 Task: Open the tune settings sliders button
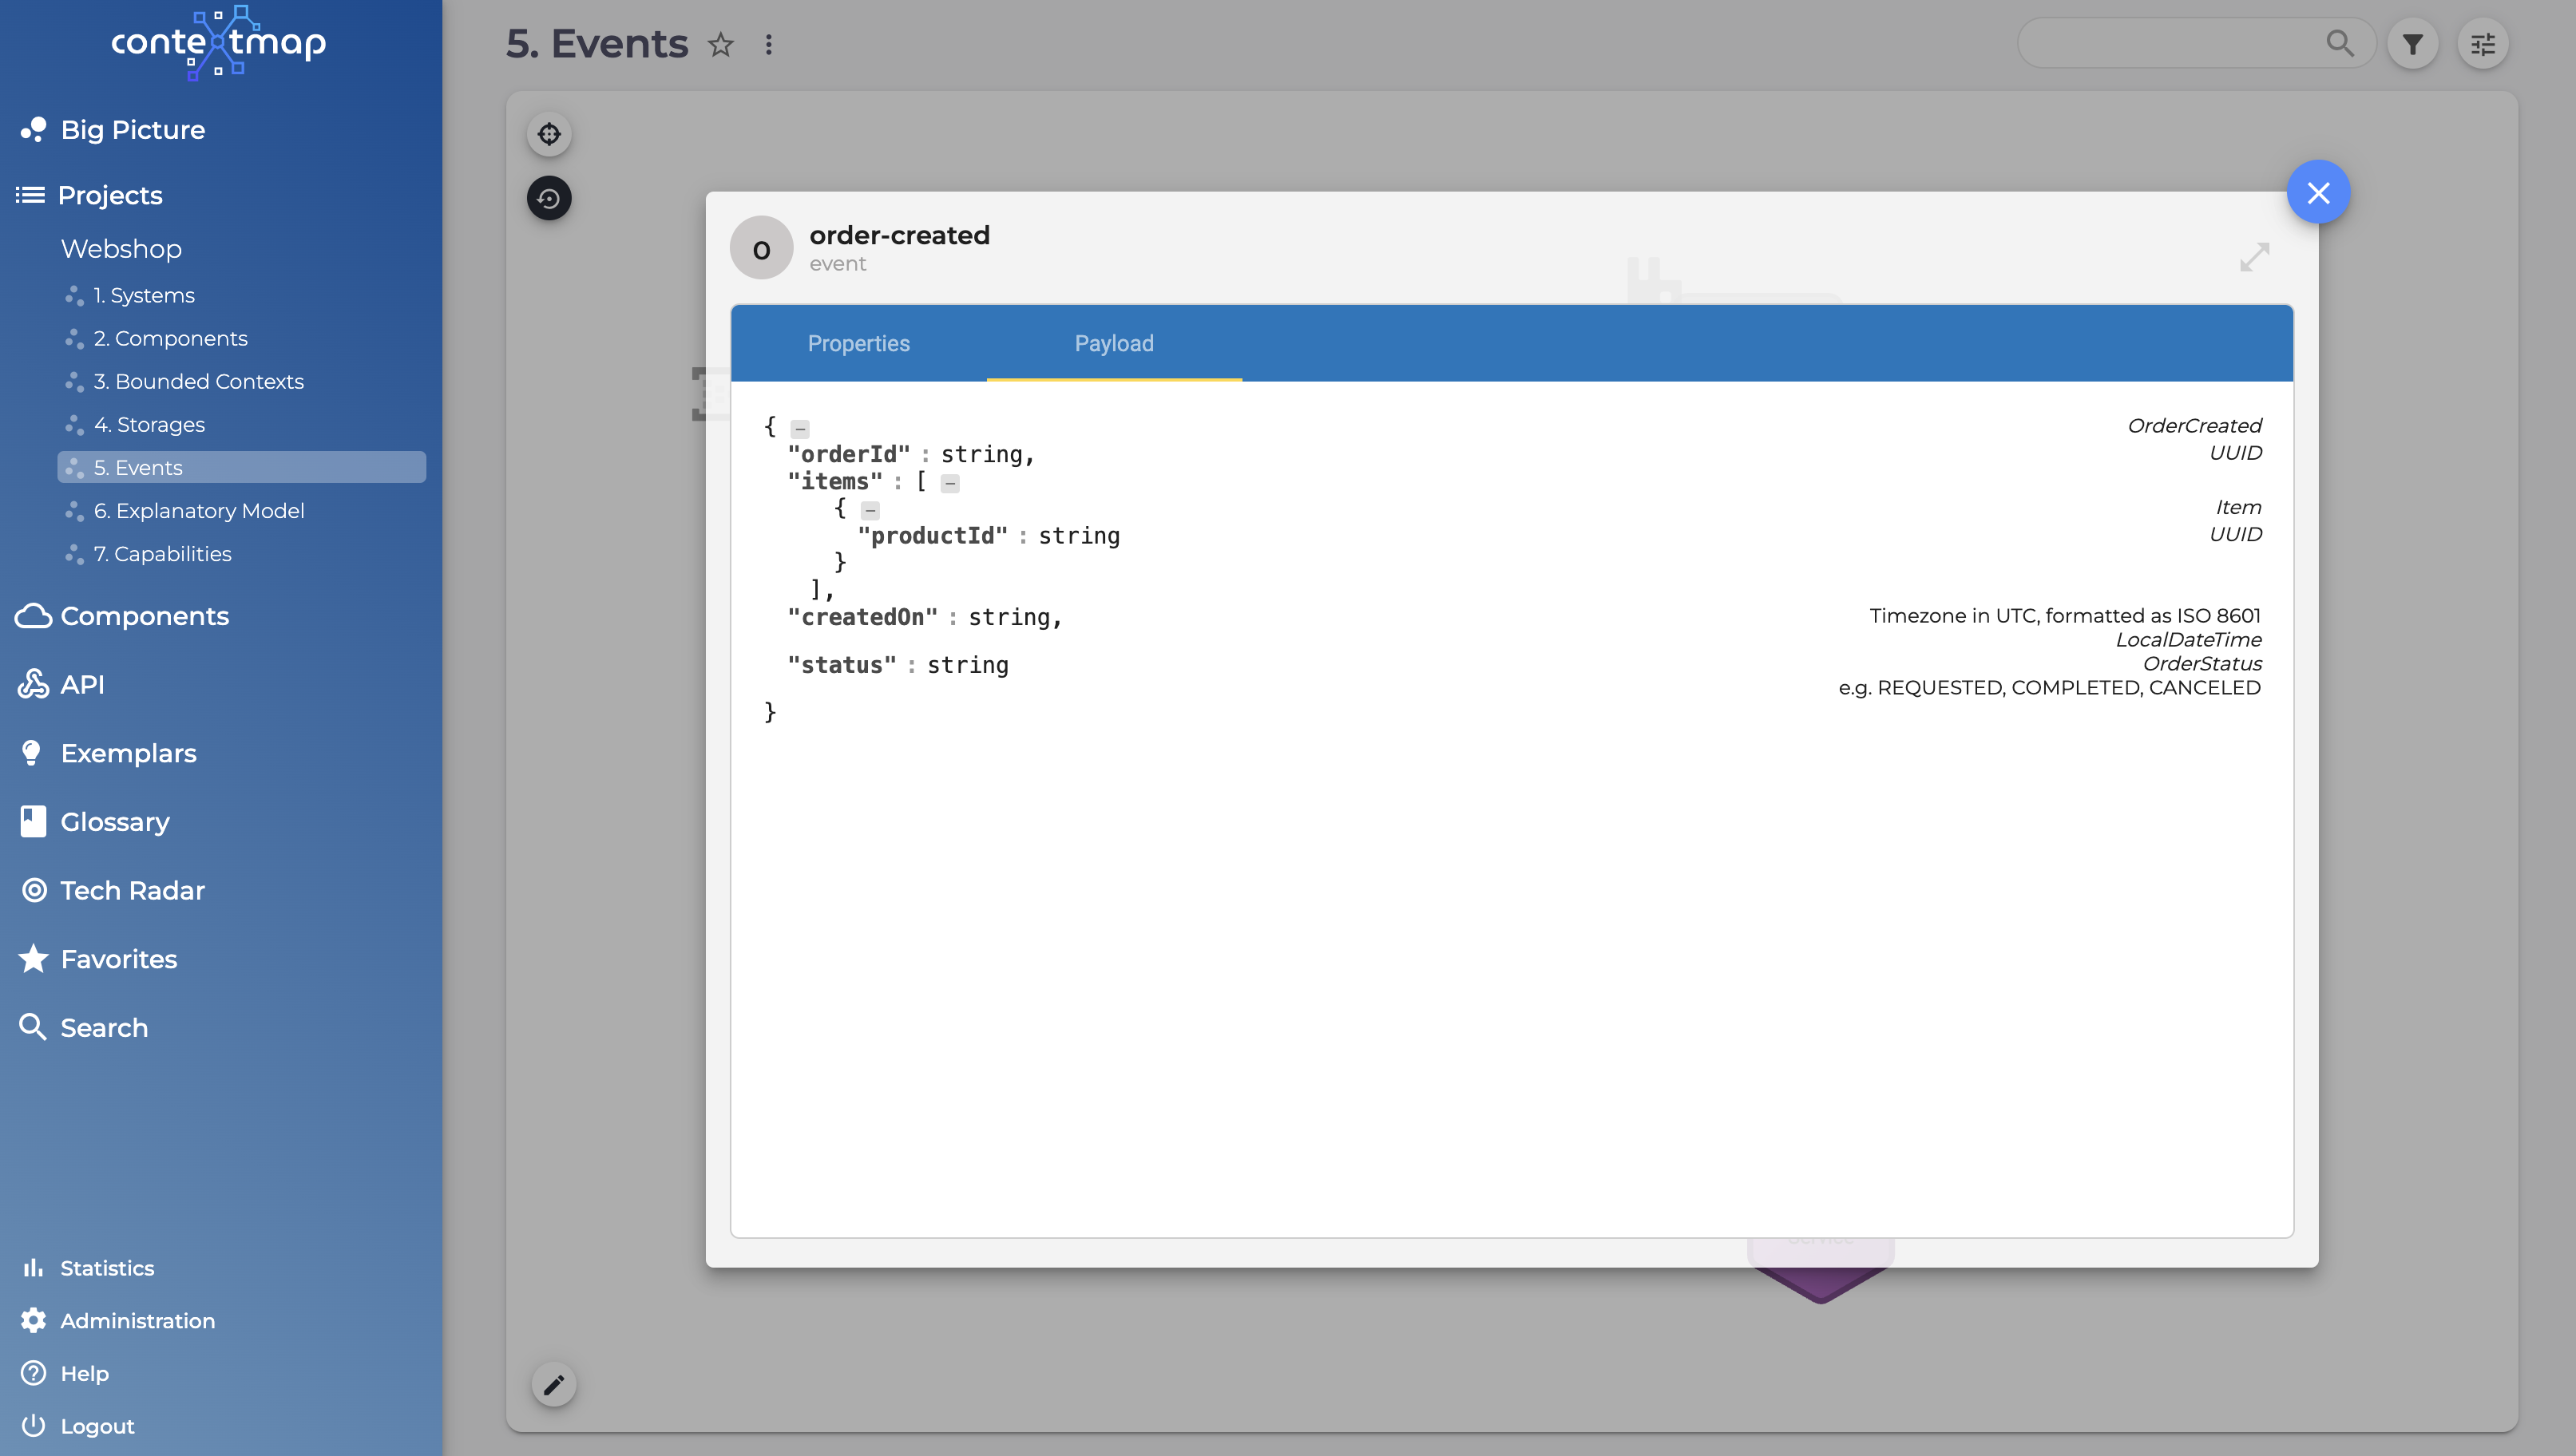coord(2482,44)
